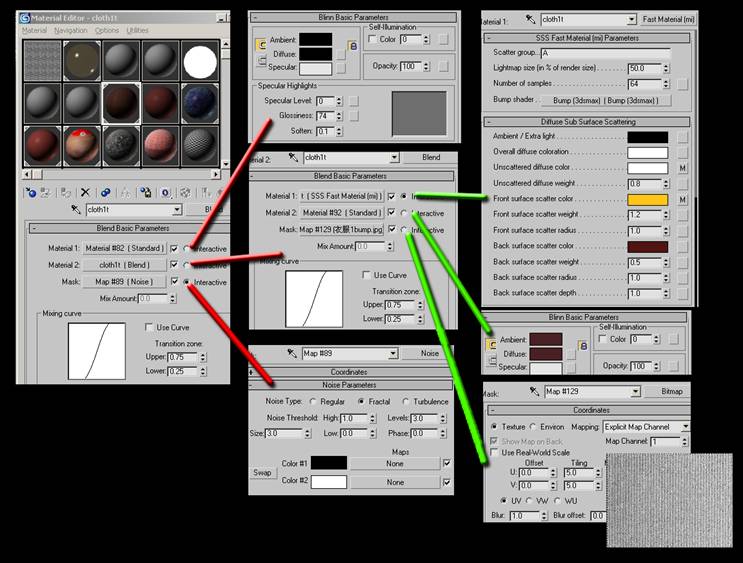Click the Ambient/Diffuse color lock icon
Viewport: 743px width, 563px height.
pyautogui.click(x=352, y=45)
